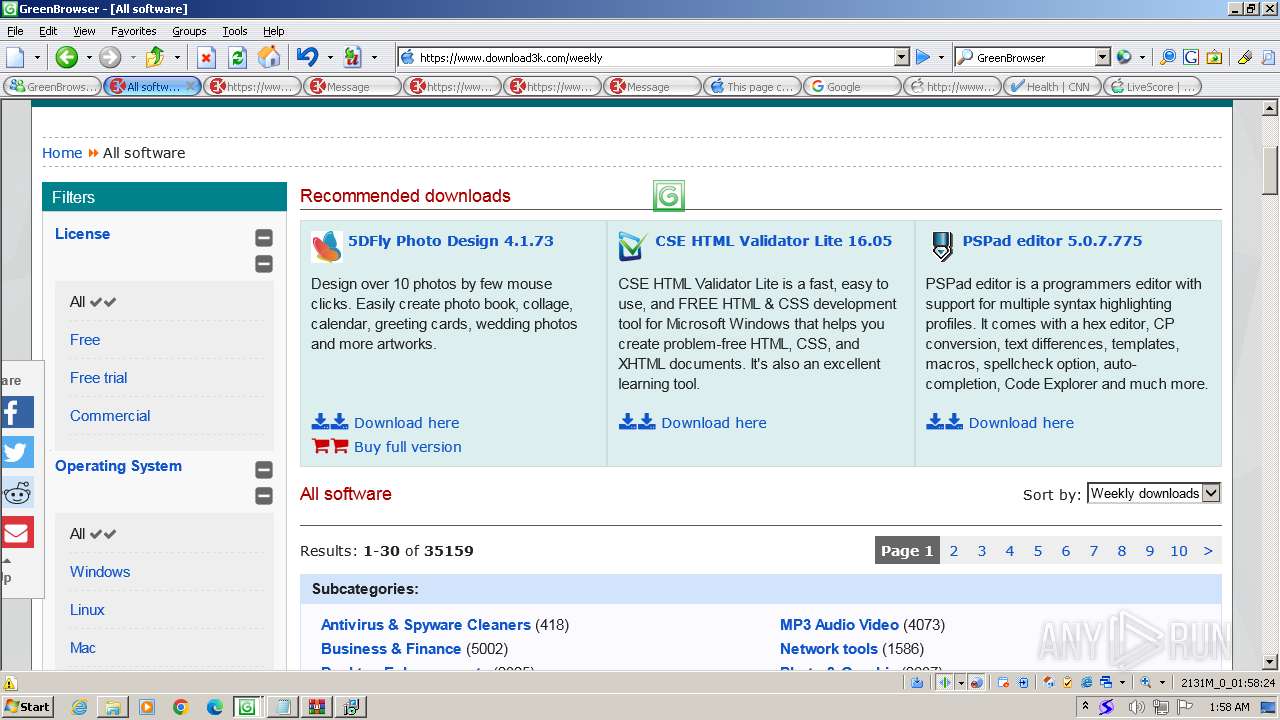Go to the Home page icon

point(269,57)
